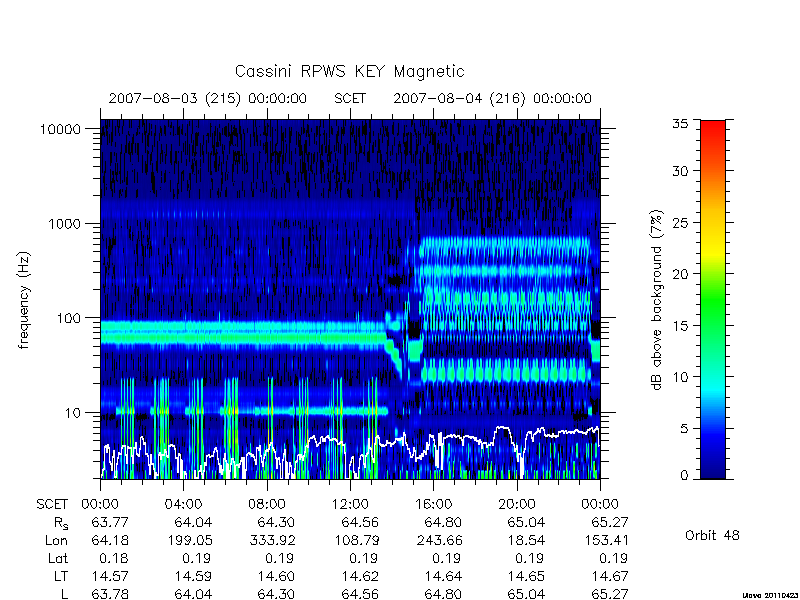Click the "5" color bar tick label

pyautogui.click(x=684, y=429)
